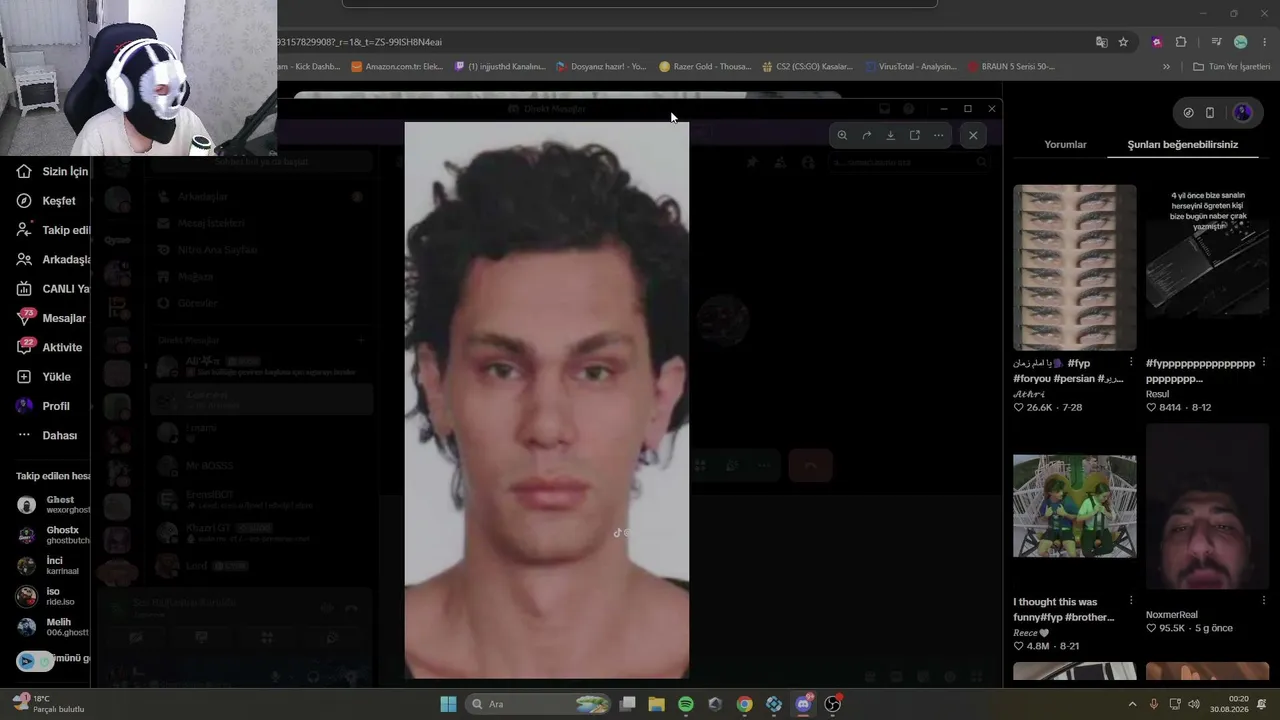Click the taskbar Ara search box
Viewport: 1280px width, 720px height.
(x=538, y=704)
